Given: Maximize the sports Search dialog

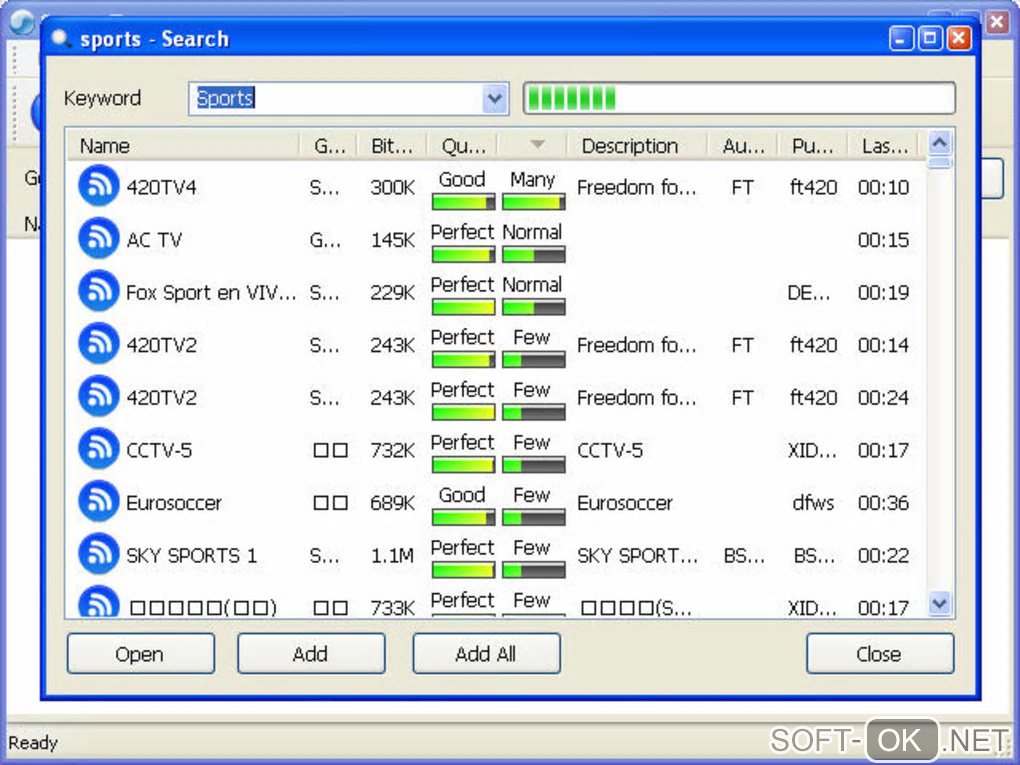Looking at the screenshot, I should (x=930, y=38).
